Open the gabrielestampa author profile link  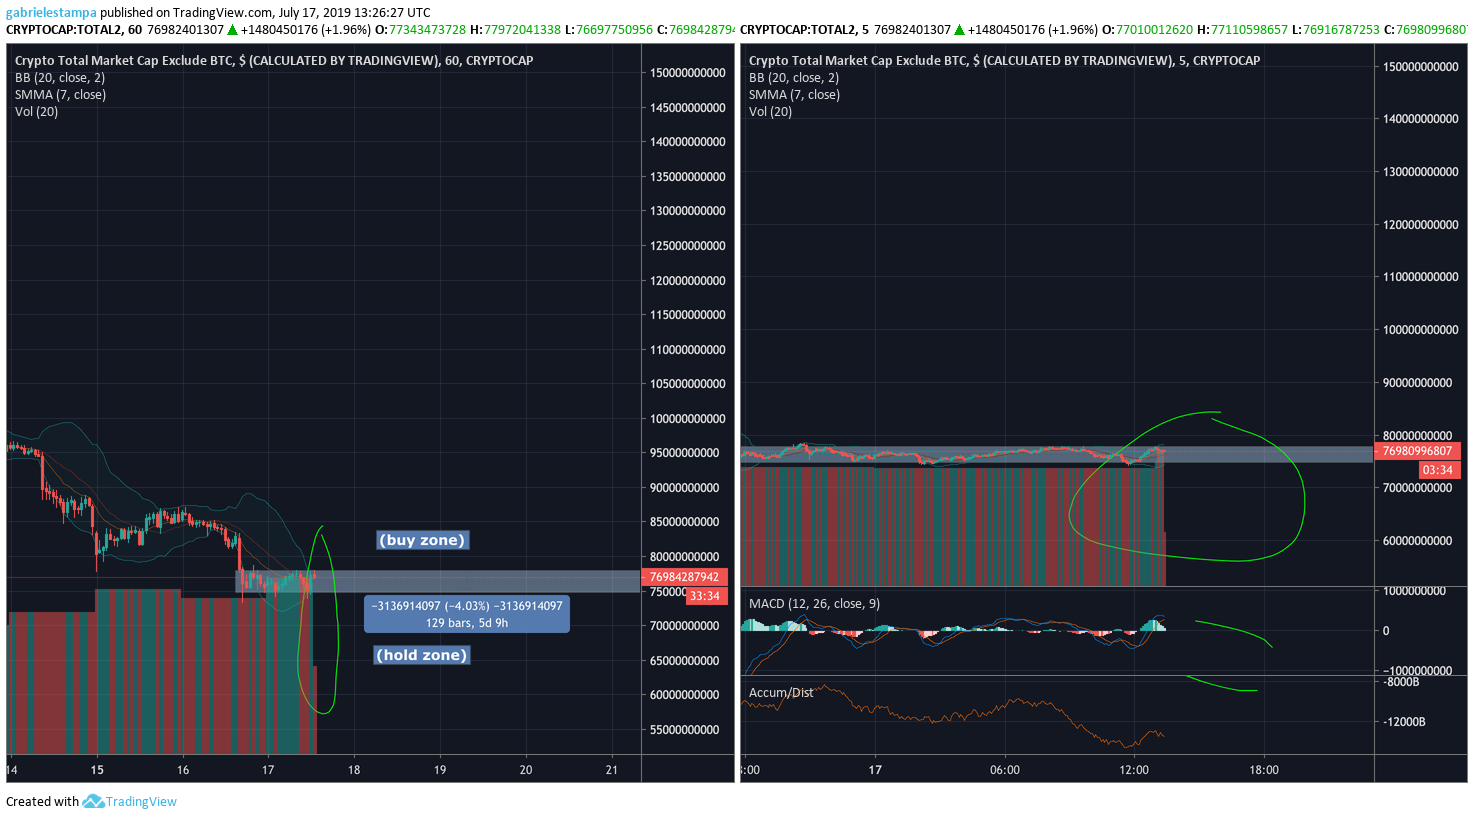tap(51, 13)
